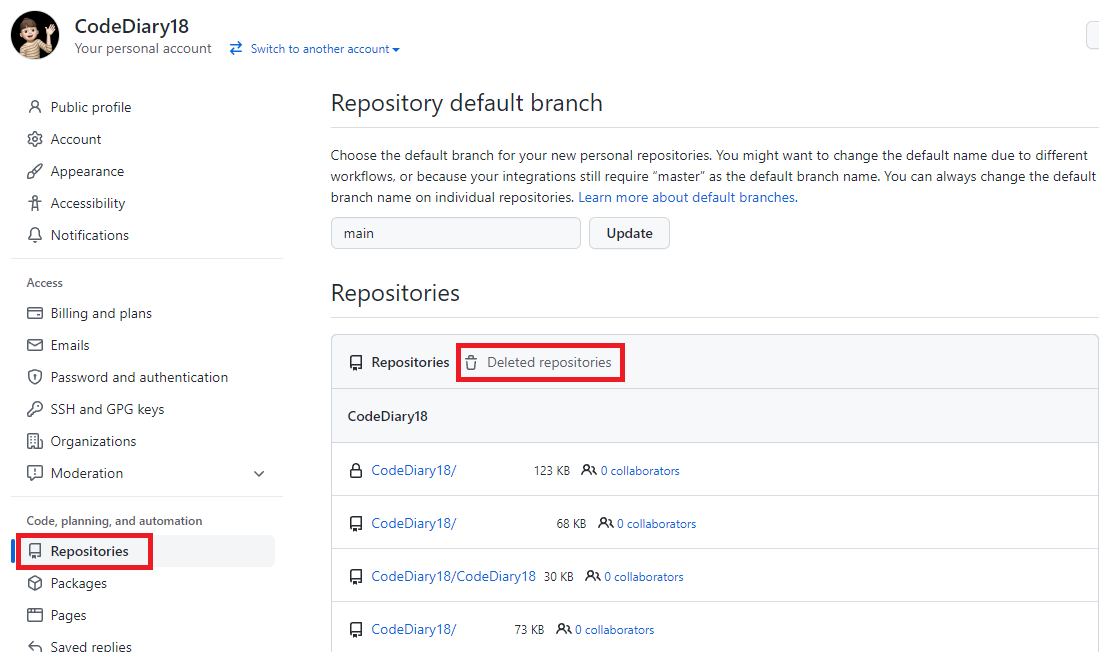This screenshot has height=652, width=1099.
Task: Open Saved replies
Action: point(91,646)
